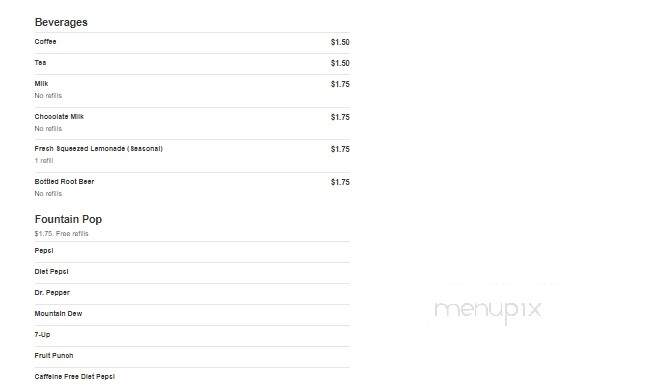
Task: Click the '$1.75. Free refills' subtitle
Action: coord(61,234)
